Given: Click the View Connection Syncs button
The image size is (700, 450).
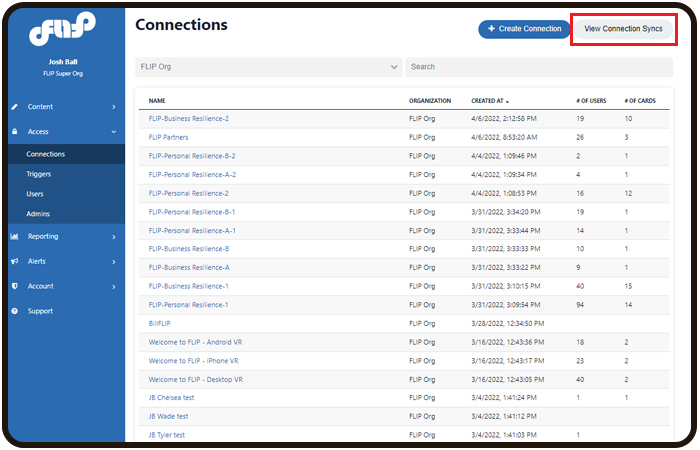Looking at the screenshot, I should pyautogui.click(x=623, y=29).
